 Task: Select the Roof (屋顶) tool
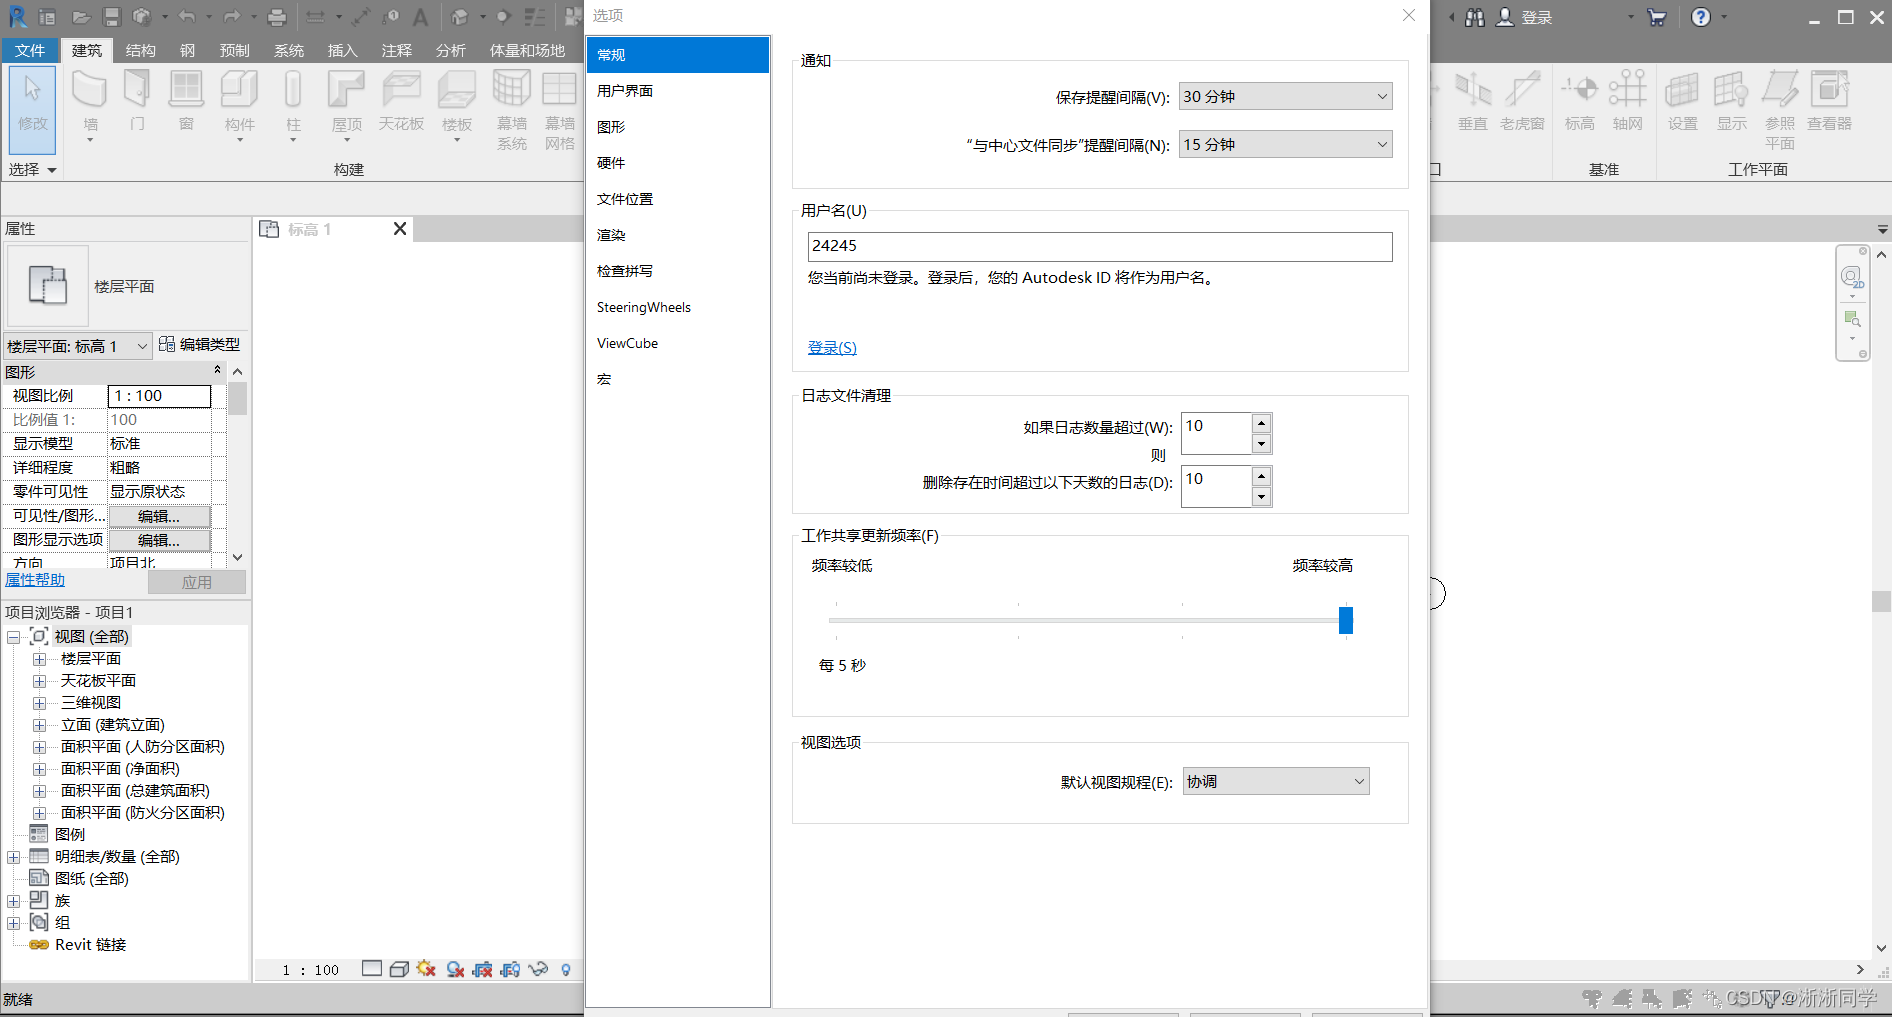tap(347, 104)
